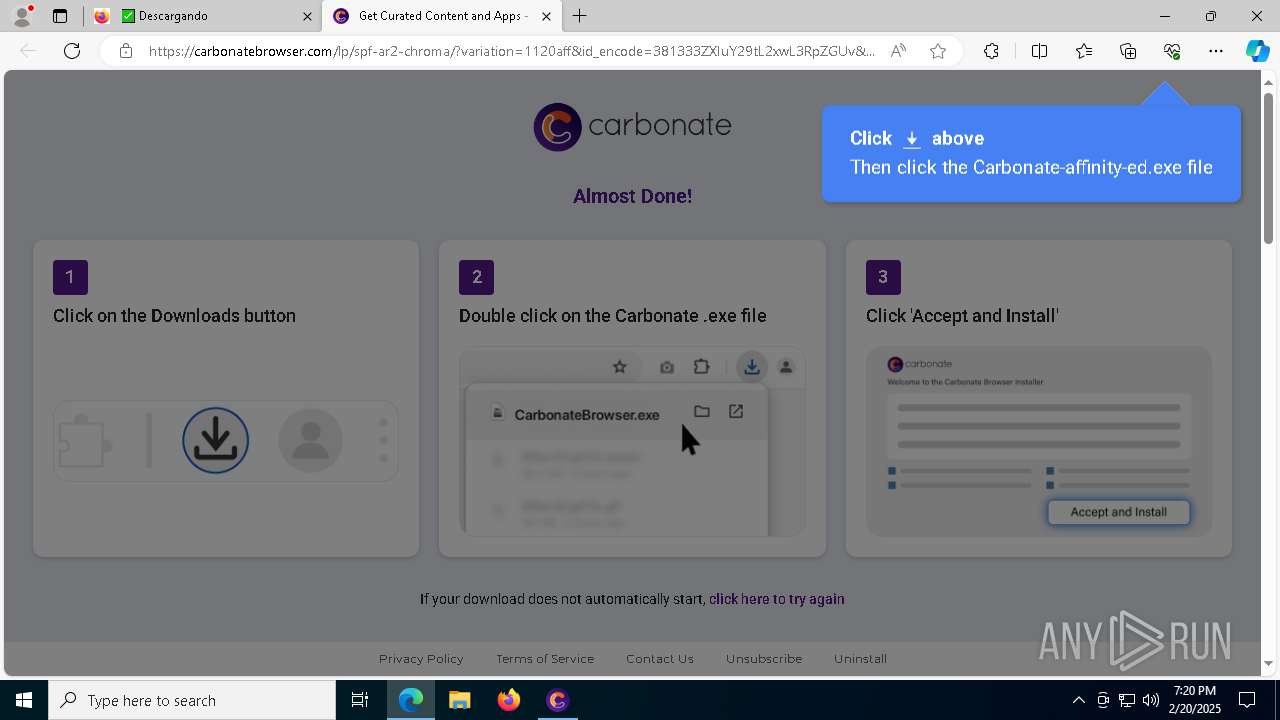View site information lock icon

pyautogui.click(x=126, y=51)
